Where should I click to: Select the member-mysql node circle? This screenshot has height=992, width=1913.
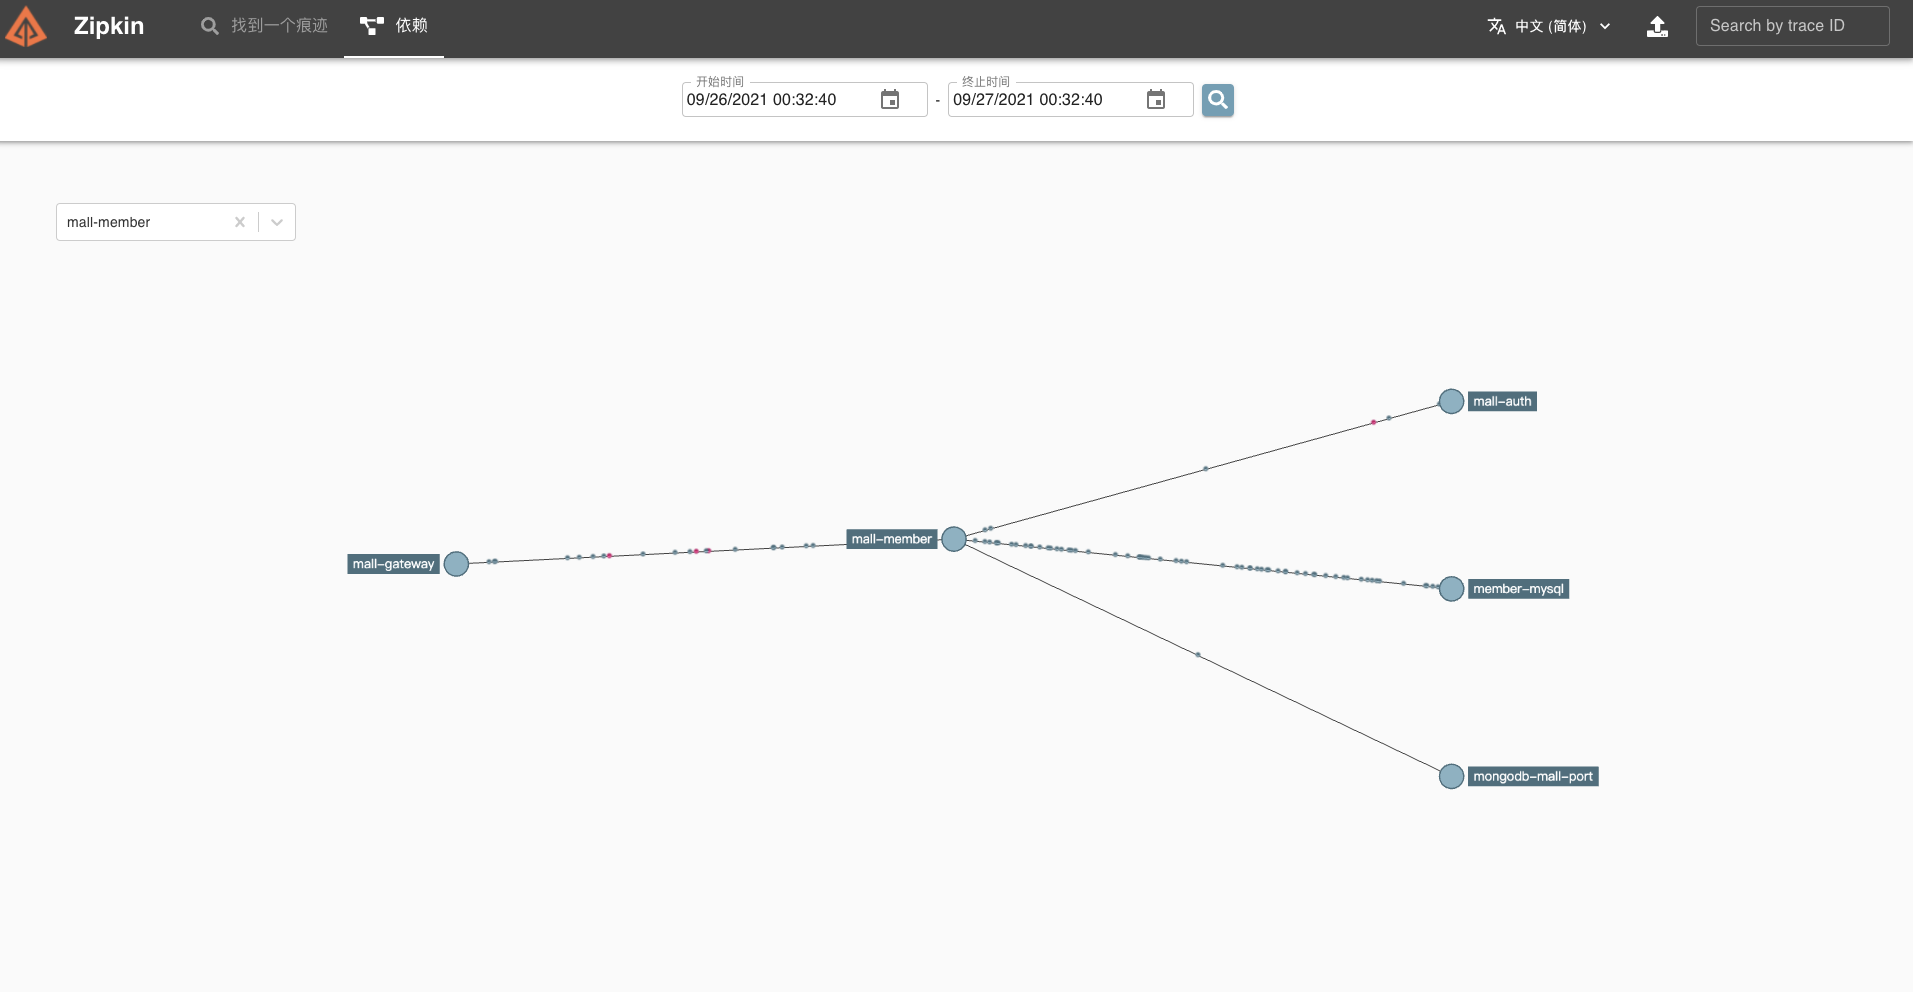1451,589
